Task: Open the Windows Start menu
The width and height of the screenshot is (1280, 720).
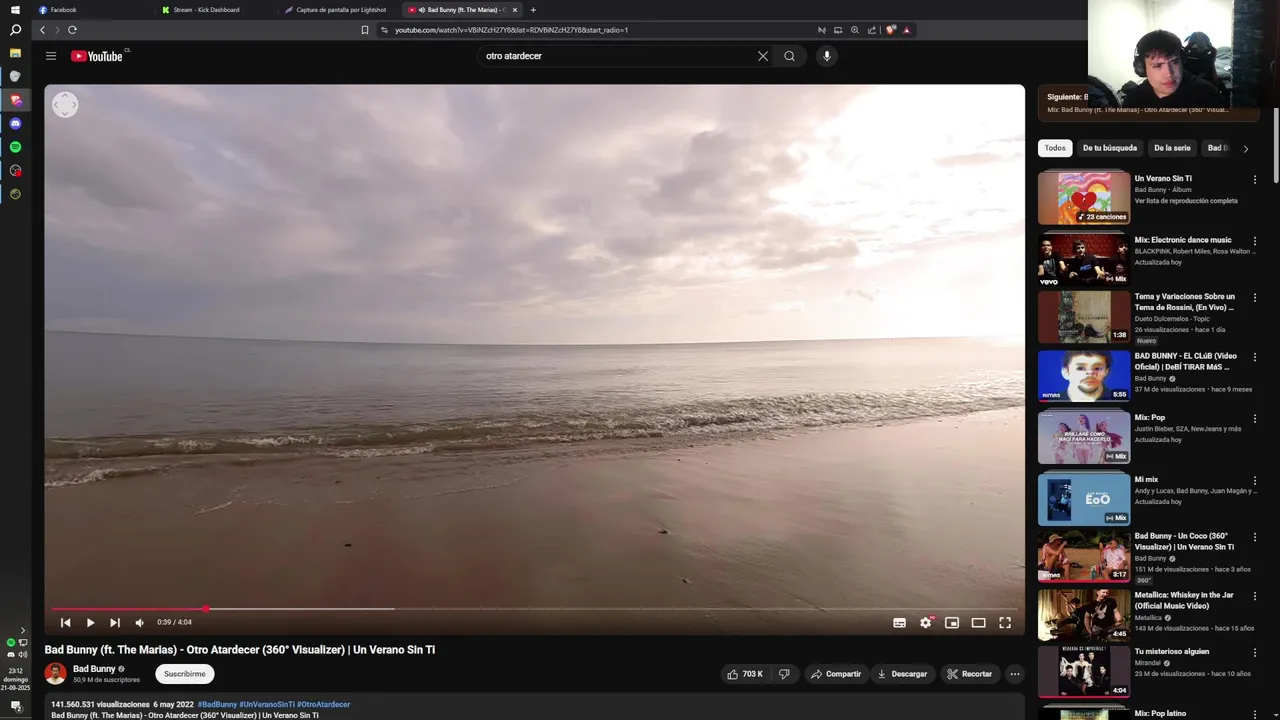Action: (x=15, y=10)
